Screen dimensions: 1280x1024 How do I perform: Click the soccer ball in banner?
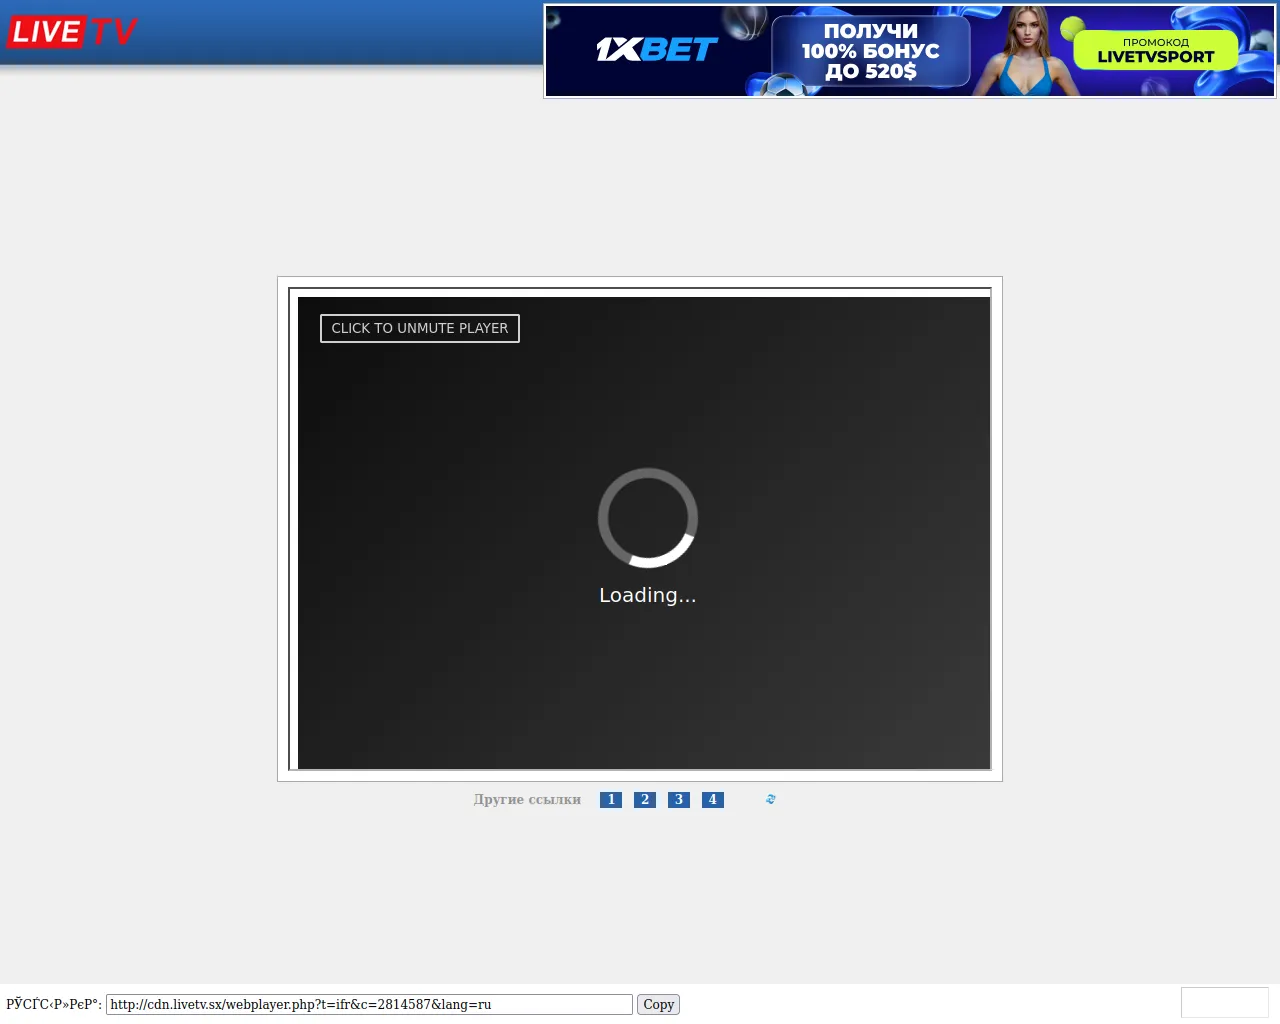pyautogui.click(x=785, y=86)
